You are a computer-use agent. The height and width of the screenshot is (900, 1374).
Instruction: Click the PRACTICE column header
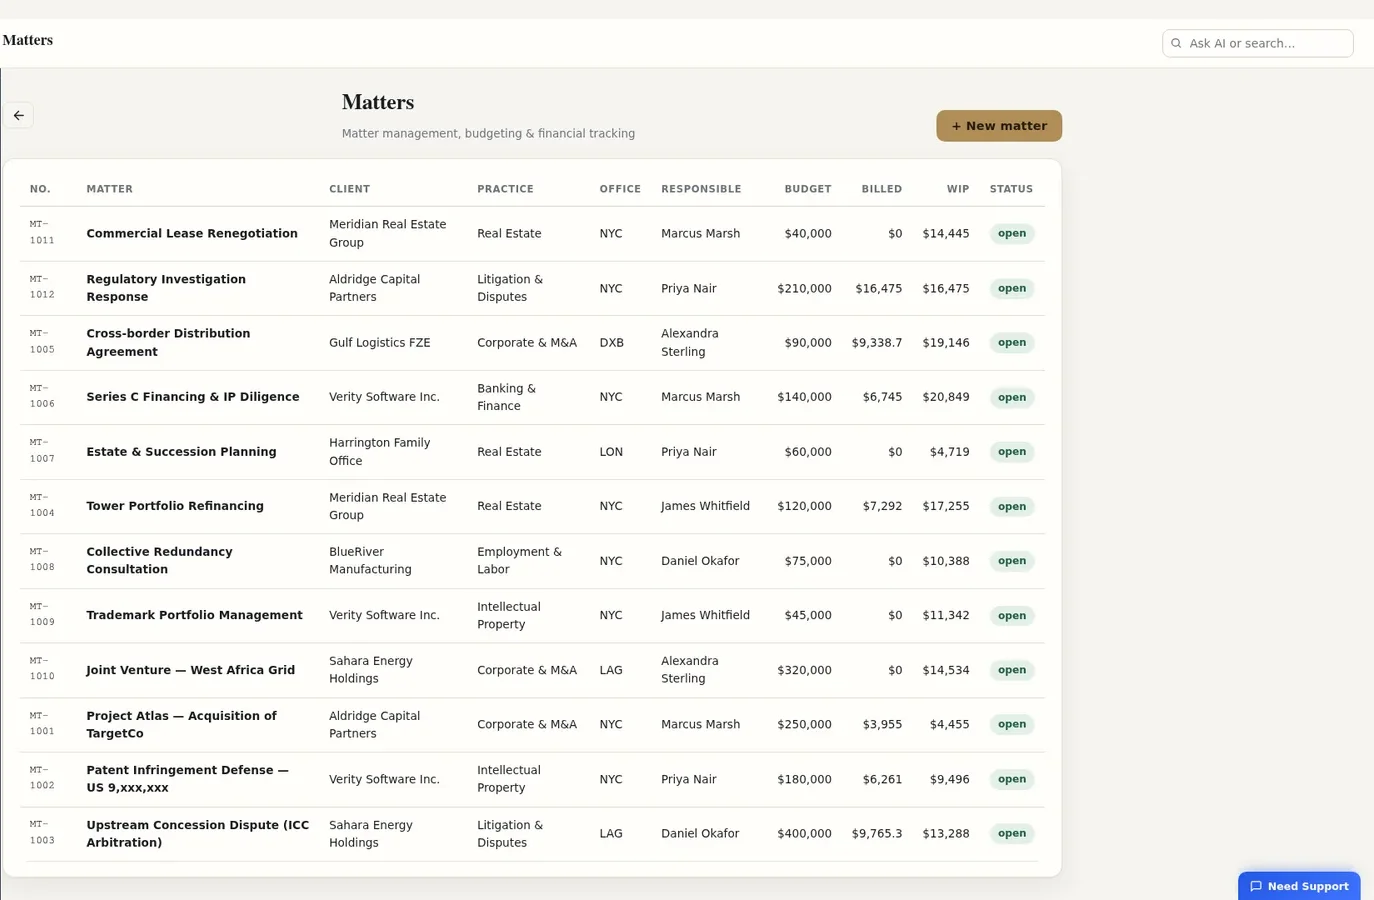[x=505, y=189]
